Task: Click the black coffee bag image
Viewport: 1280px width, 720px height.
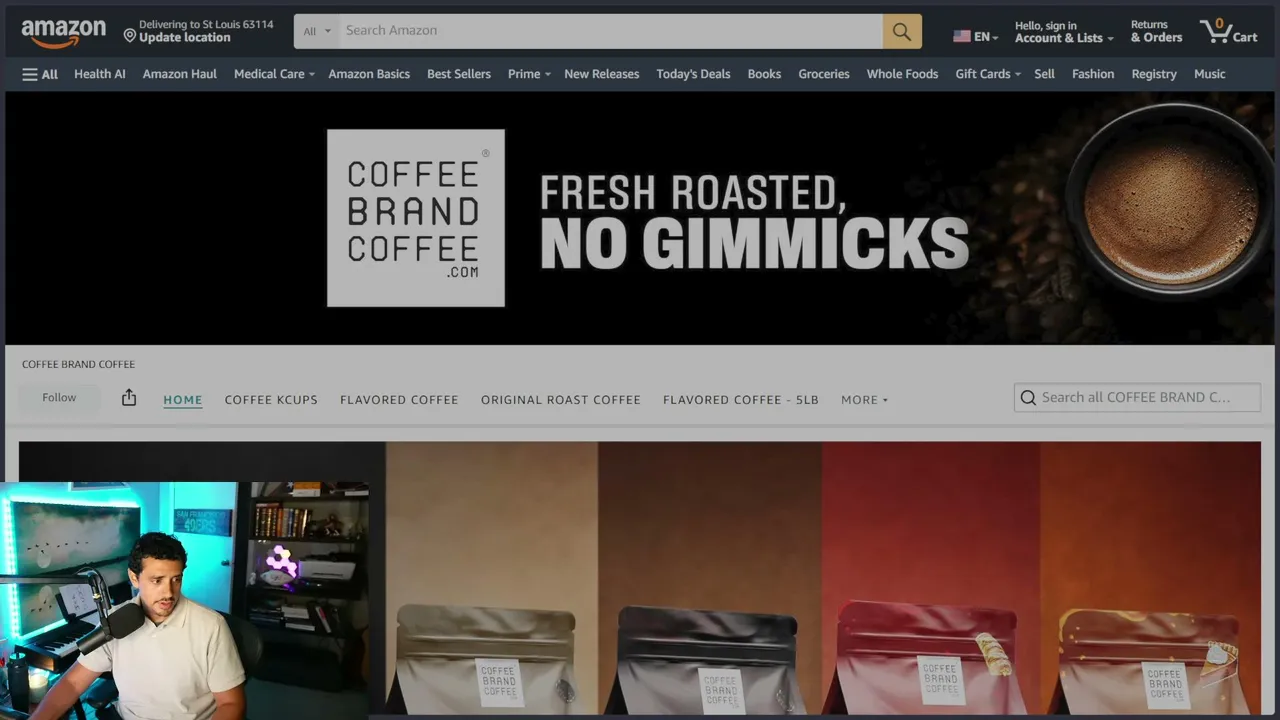Action: coord(708,660)
